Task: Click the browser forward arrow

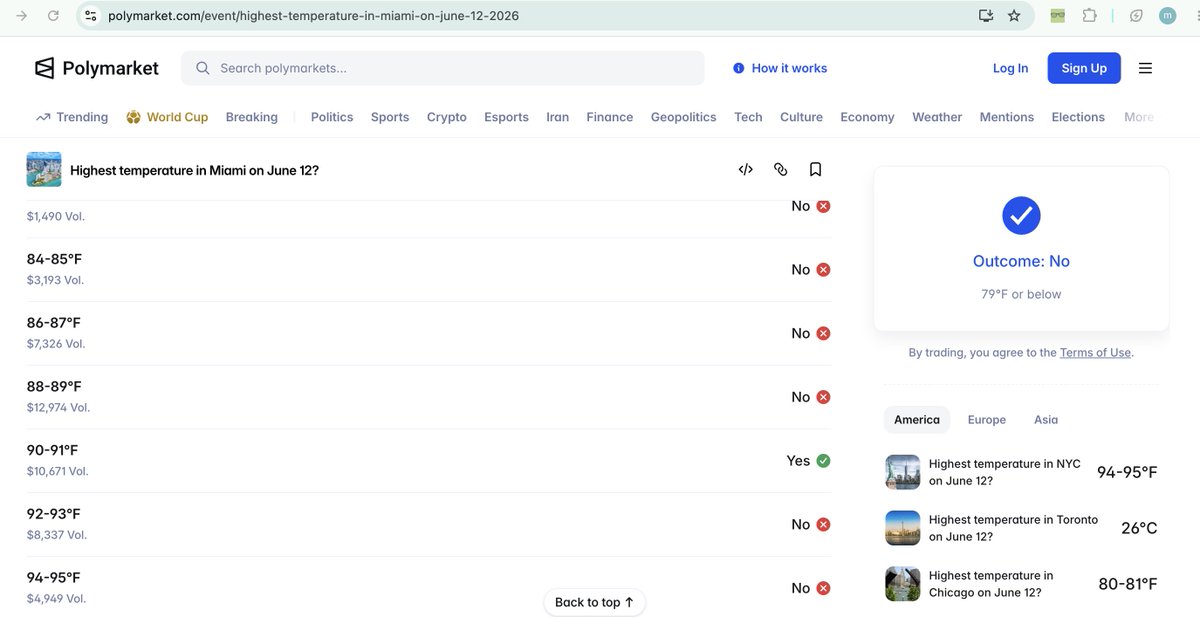Action: point(22,16)
